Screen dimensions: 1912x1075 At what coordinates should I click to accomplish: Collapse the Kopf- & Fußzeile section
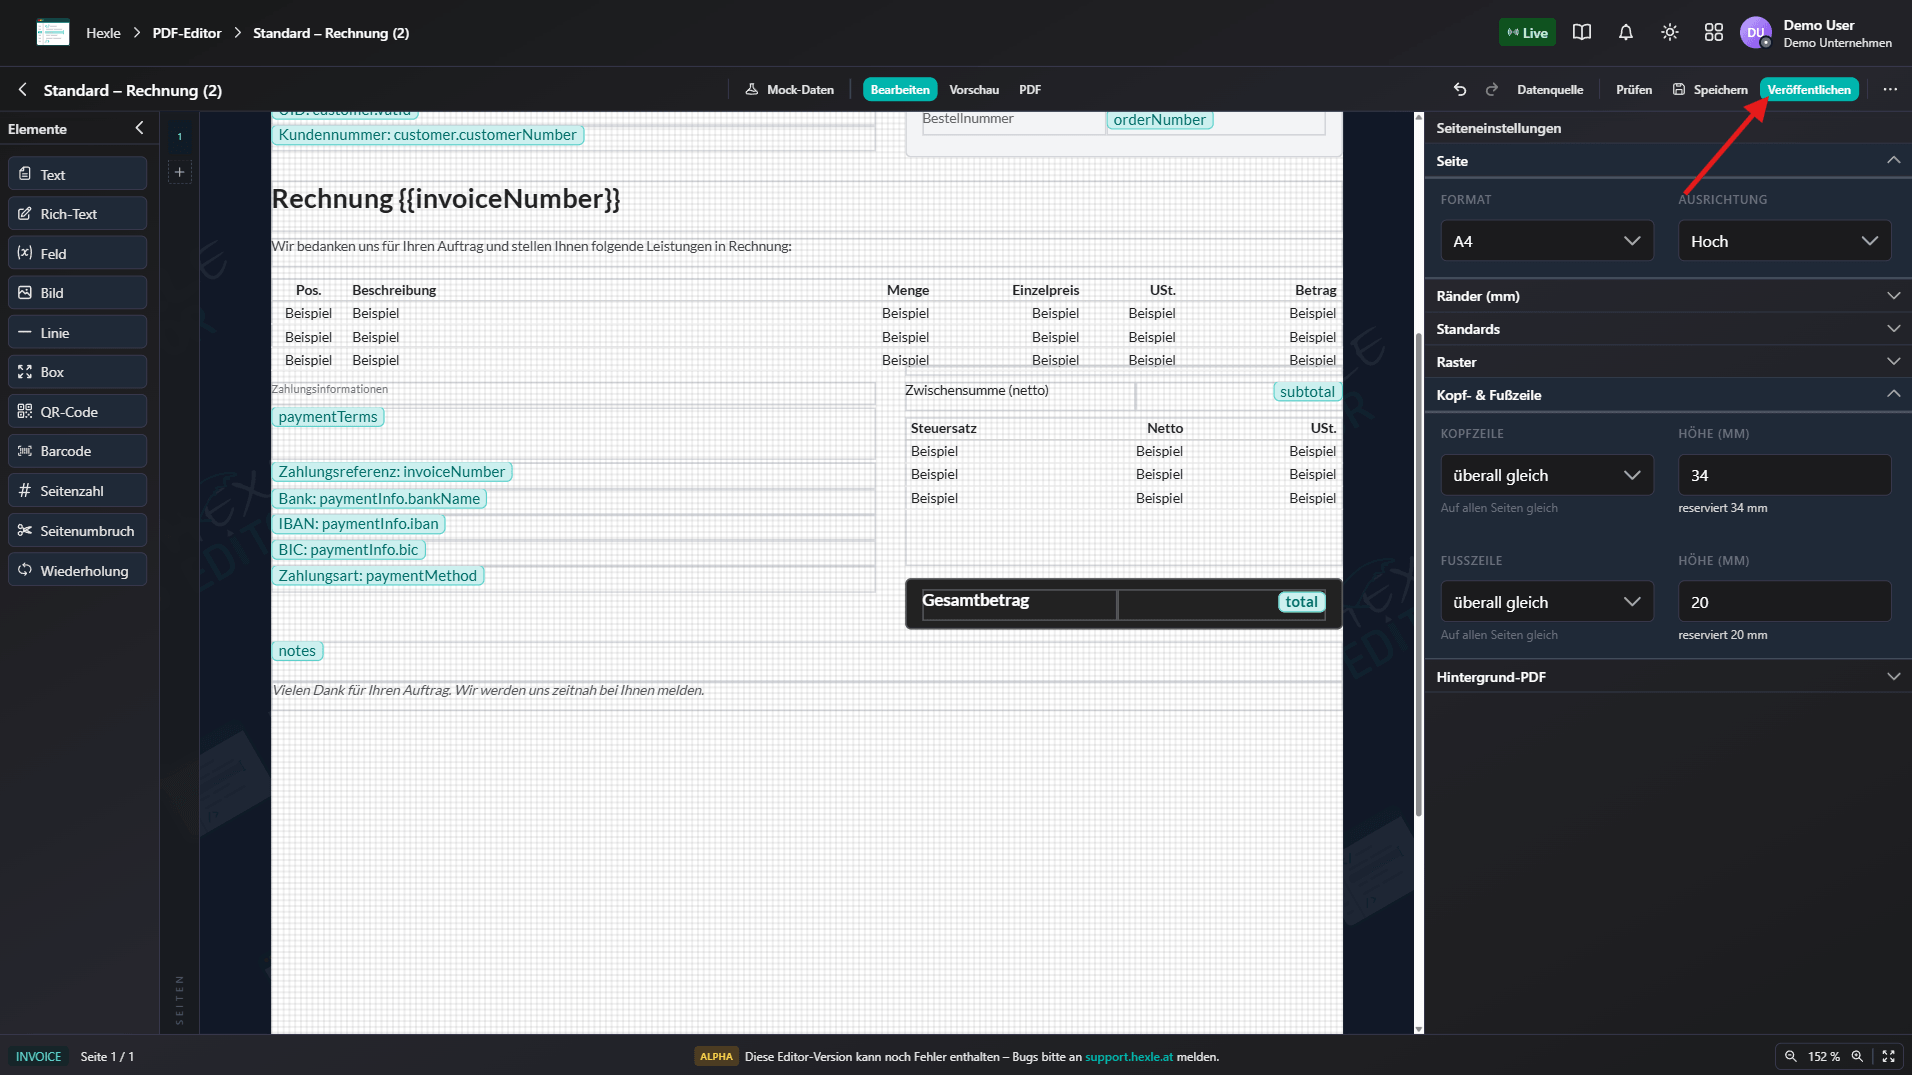[x=1668, y=395]
